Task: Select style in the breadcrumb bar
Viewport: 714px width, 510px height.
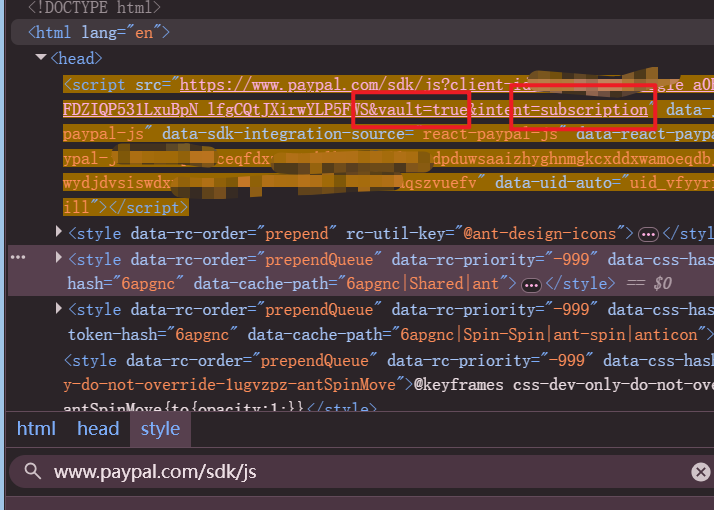Action: pos(160,428)
